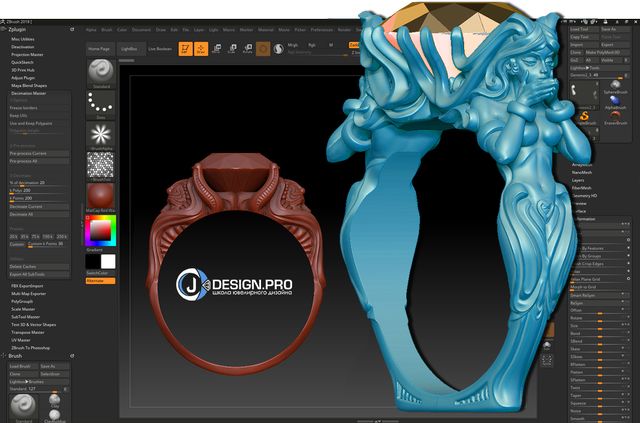Image resolution: width=640 pixels, height=423 pixels.
Task: Select the Move transform tool icon
Action: 217,47
